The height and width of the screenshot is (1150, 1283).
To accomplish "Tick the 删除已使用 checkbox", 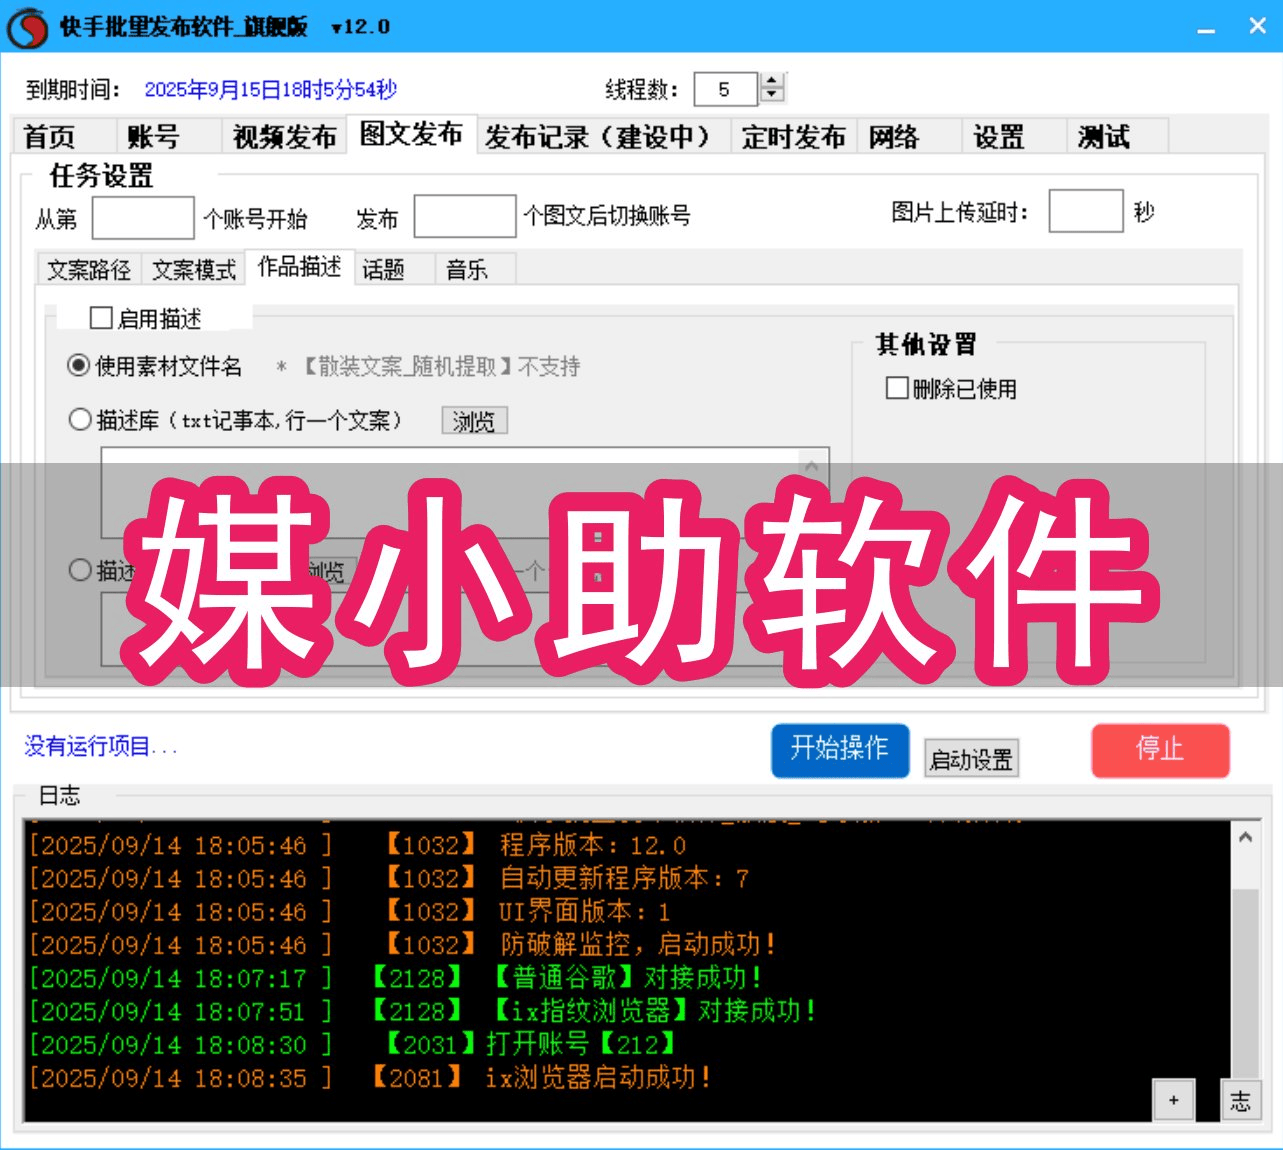I will click(897, 388).
